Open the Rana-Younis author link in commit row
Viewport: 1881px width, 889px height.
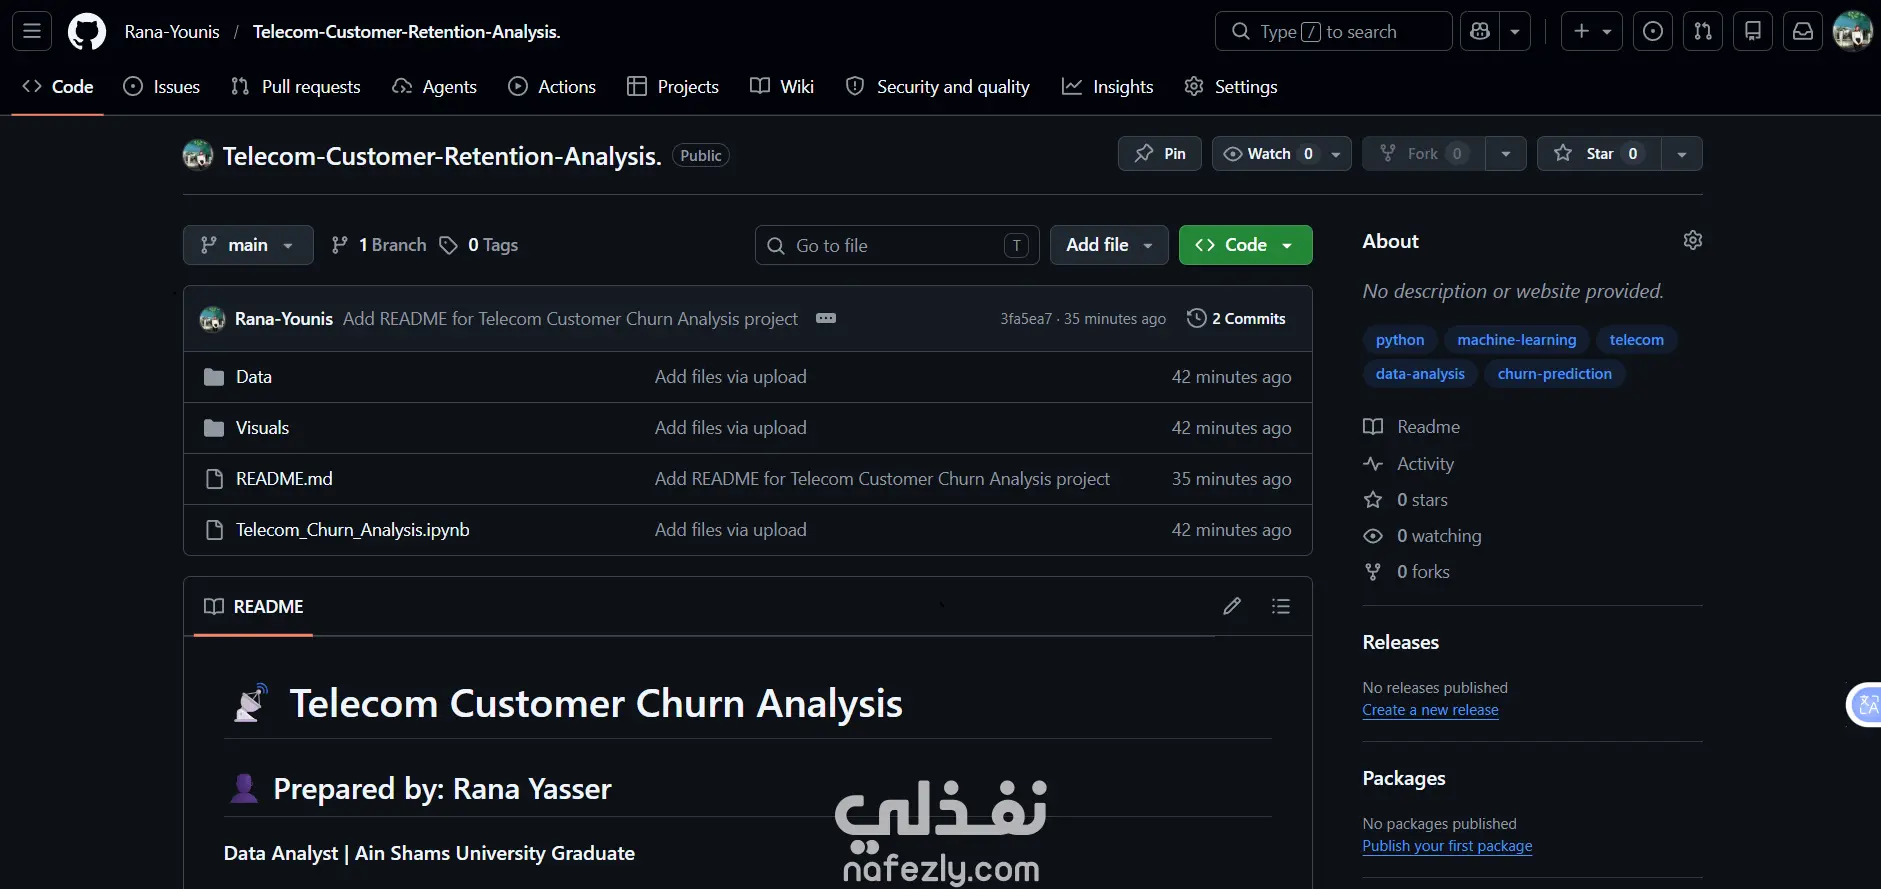(x=284, y=319)
